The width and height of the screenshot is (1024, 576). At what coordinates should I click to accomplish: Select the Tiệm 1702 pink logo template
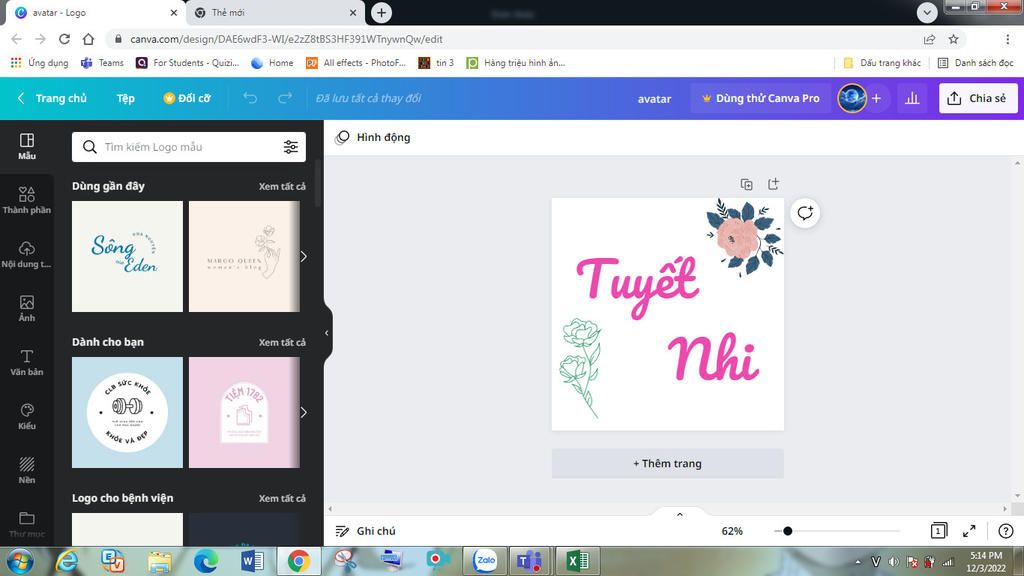click(244, 412)
